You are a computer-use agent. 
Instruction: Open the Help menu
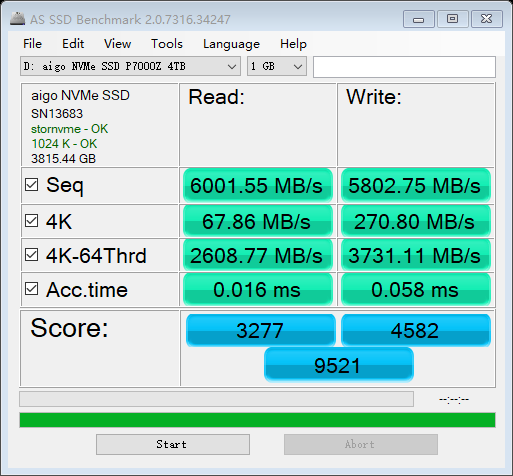point(293,44)
